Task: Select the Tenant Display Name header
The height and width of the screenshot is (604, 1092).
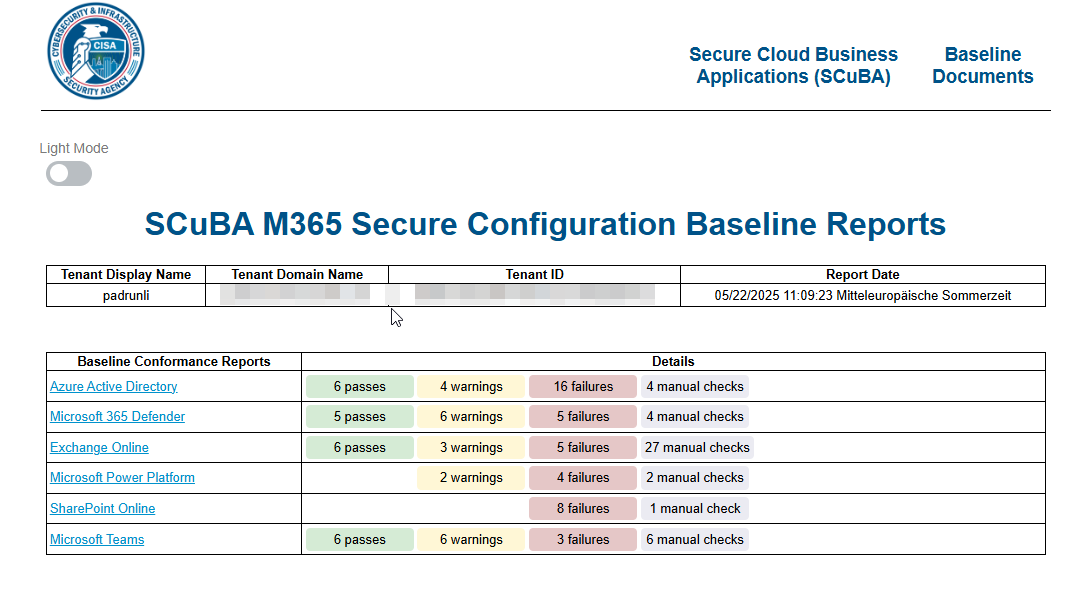Action: pos(126,274)
